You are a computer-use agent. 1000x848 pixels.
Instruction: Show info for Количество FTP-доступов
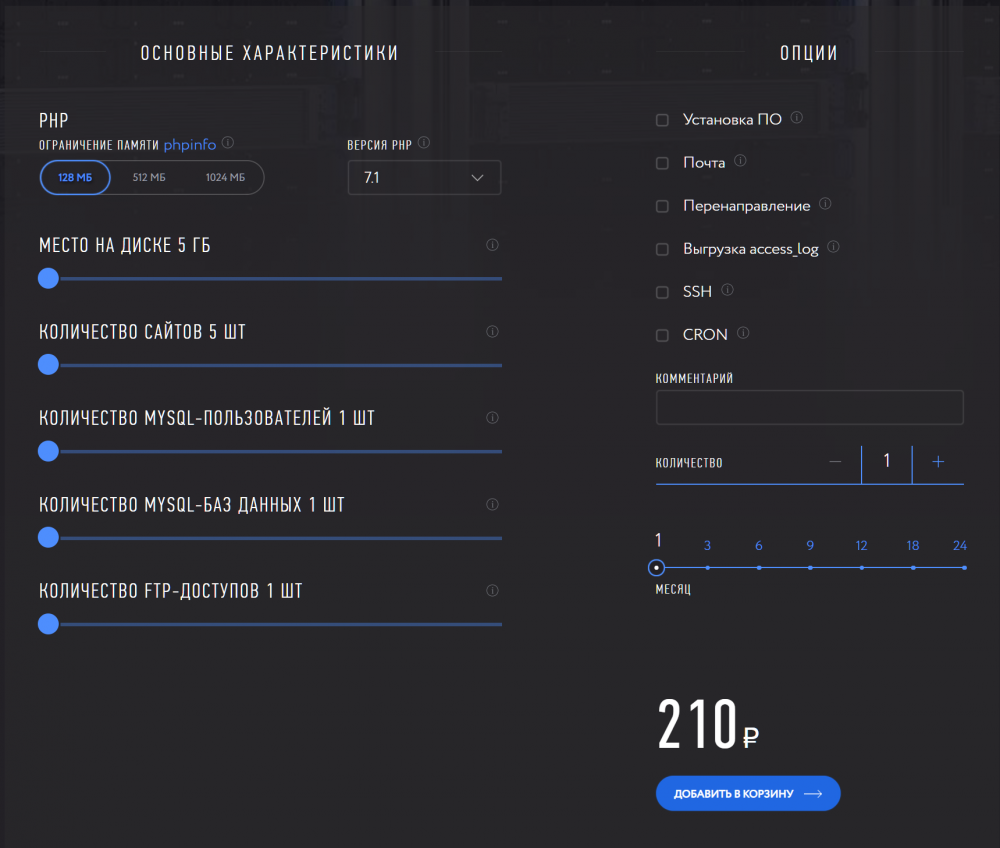[492, 590]
